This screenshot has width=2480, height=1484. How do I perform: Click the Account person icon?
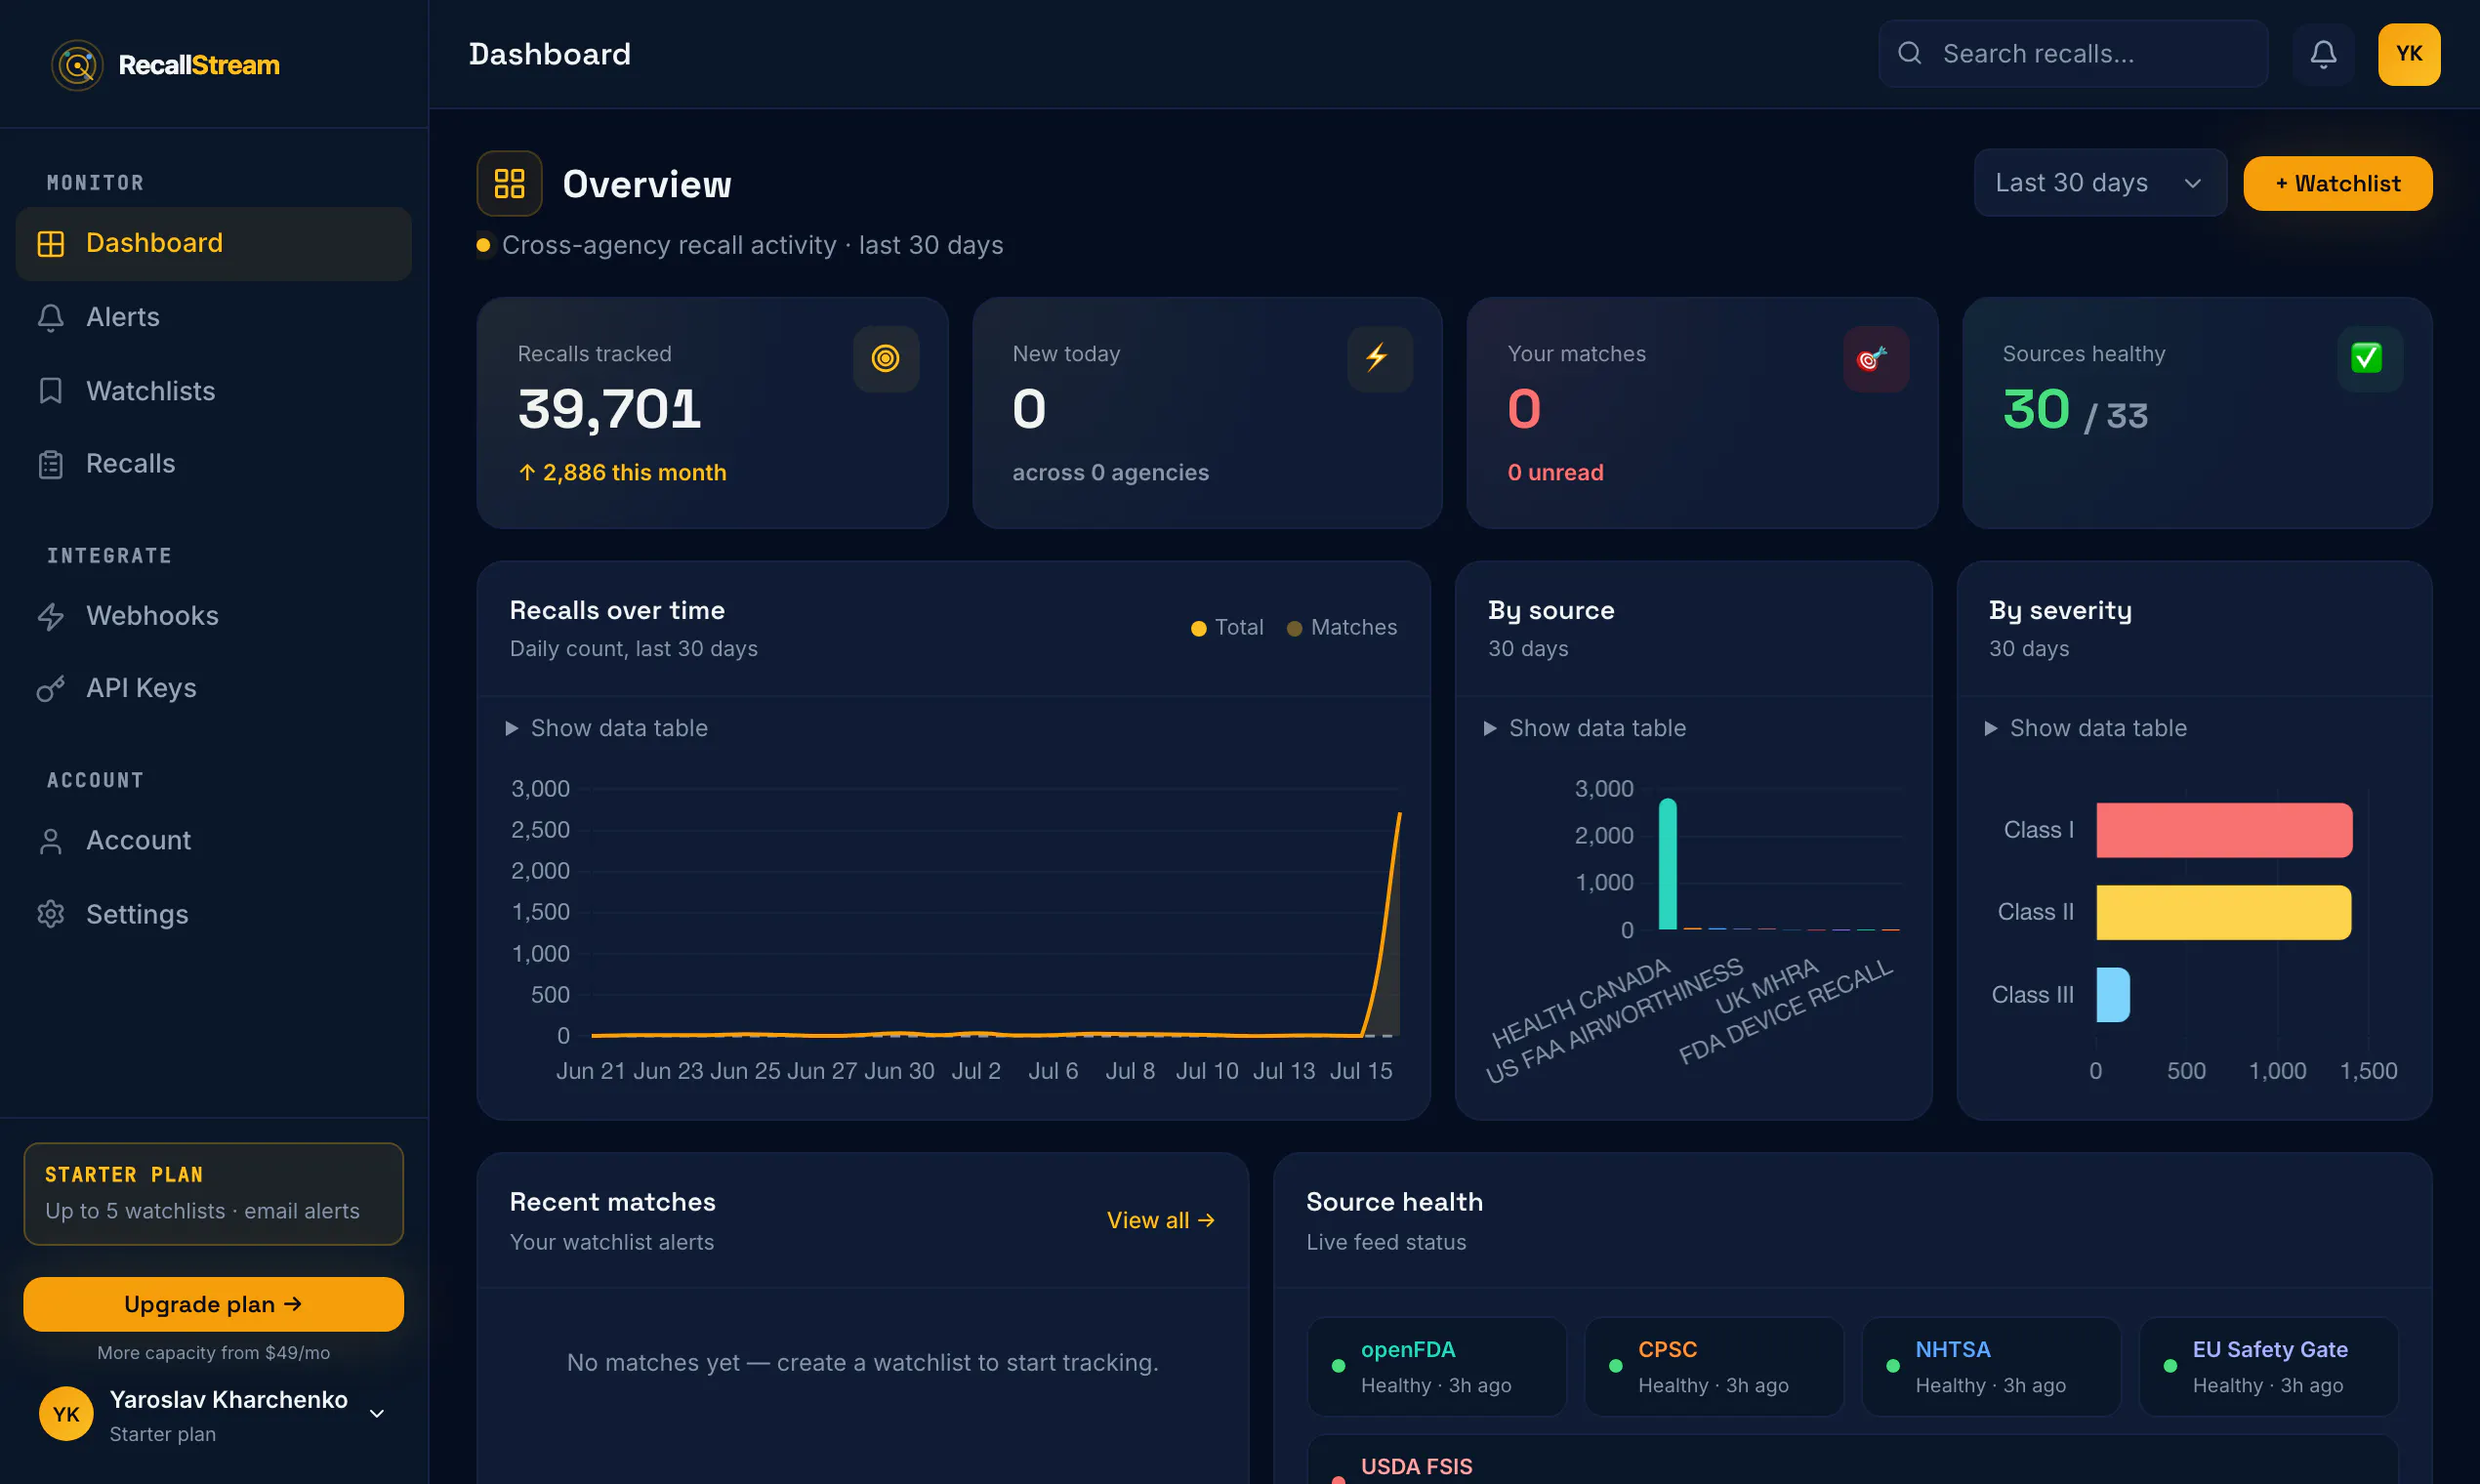coord(51,841)
